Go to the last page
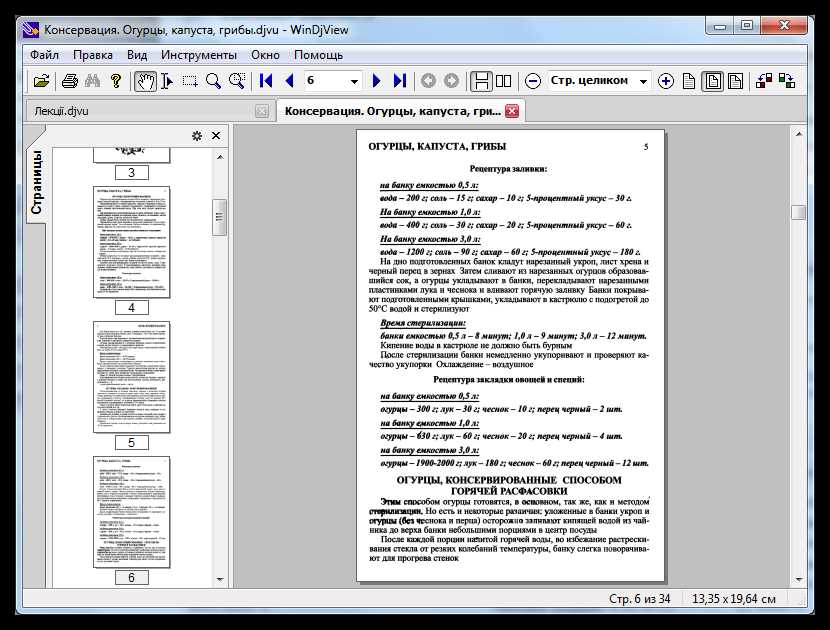The image size is (830, 630). click(x=400, y=81)
